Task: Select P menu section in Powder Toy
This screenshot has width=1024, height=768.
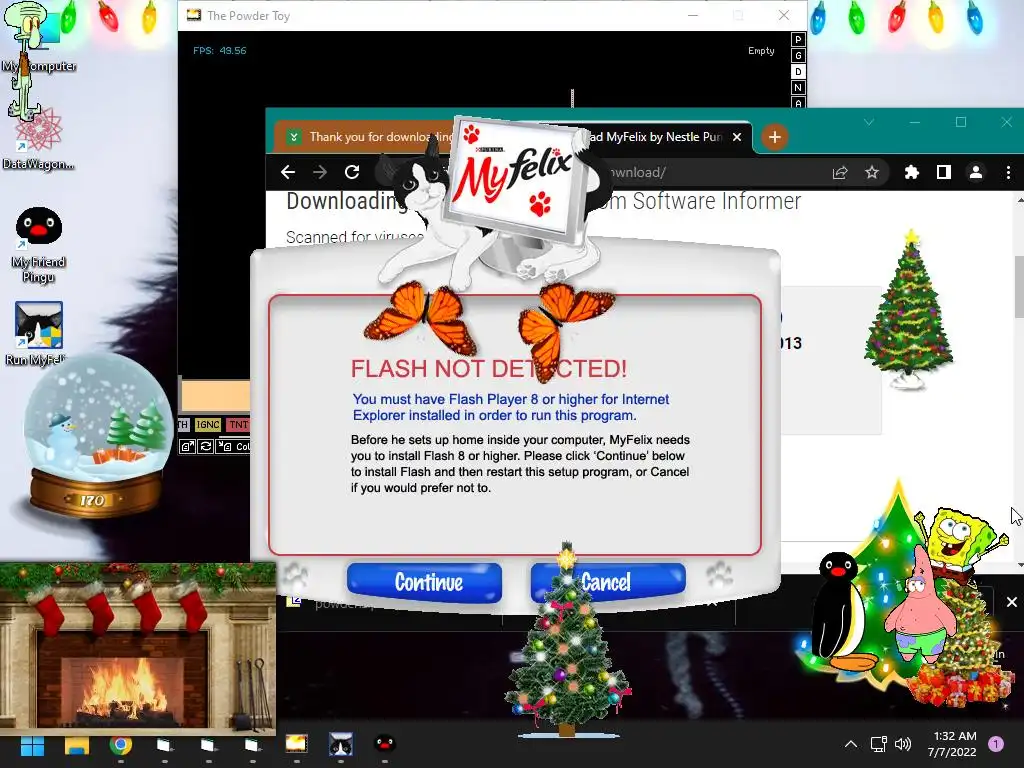Action: tap(798, 40)
